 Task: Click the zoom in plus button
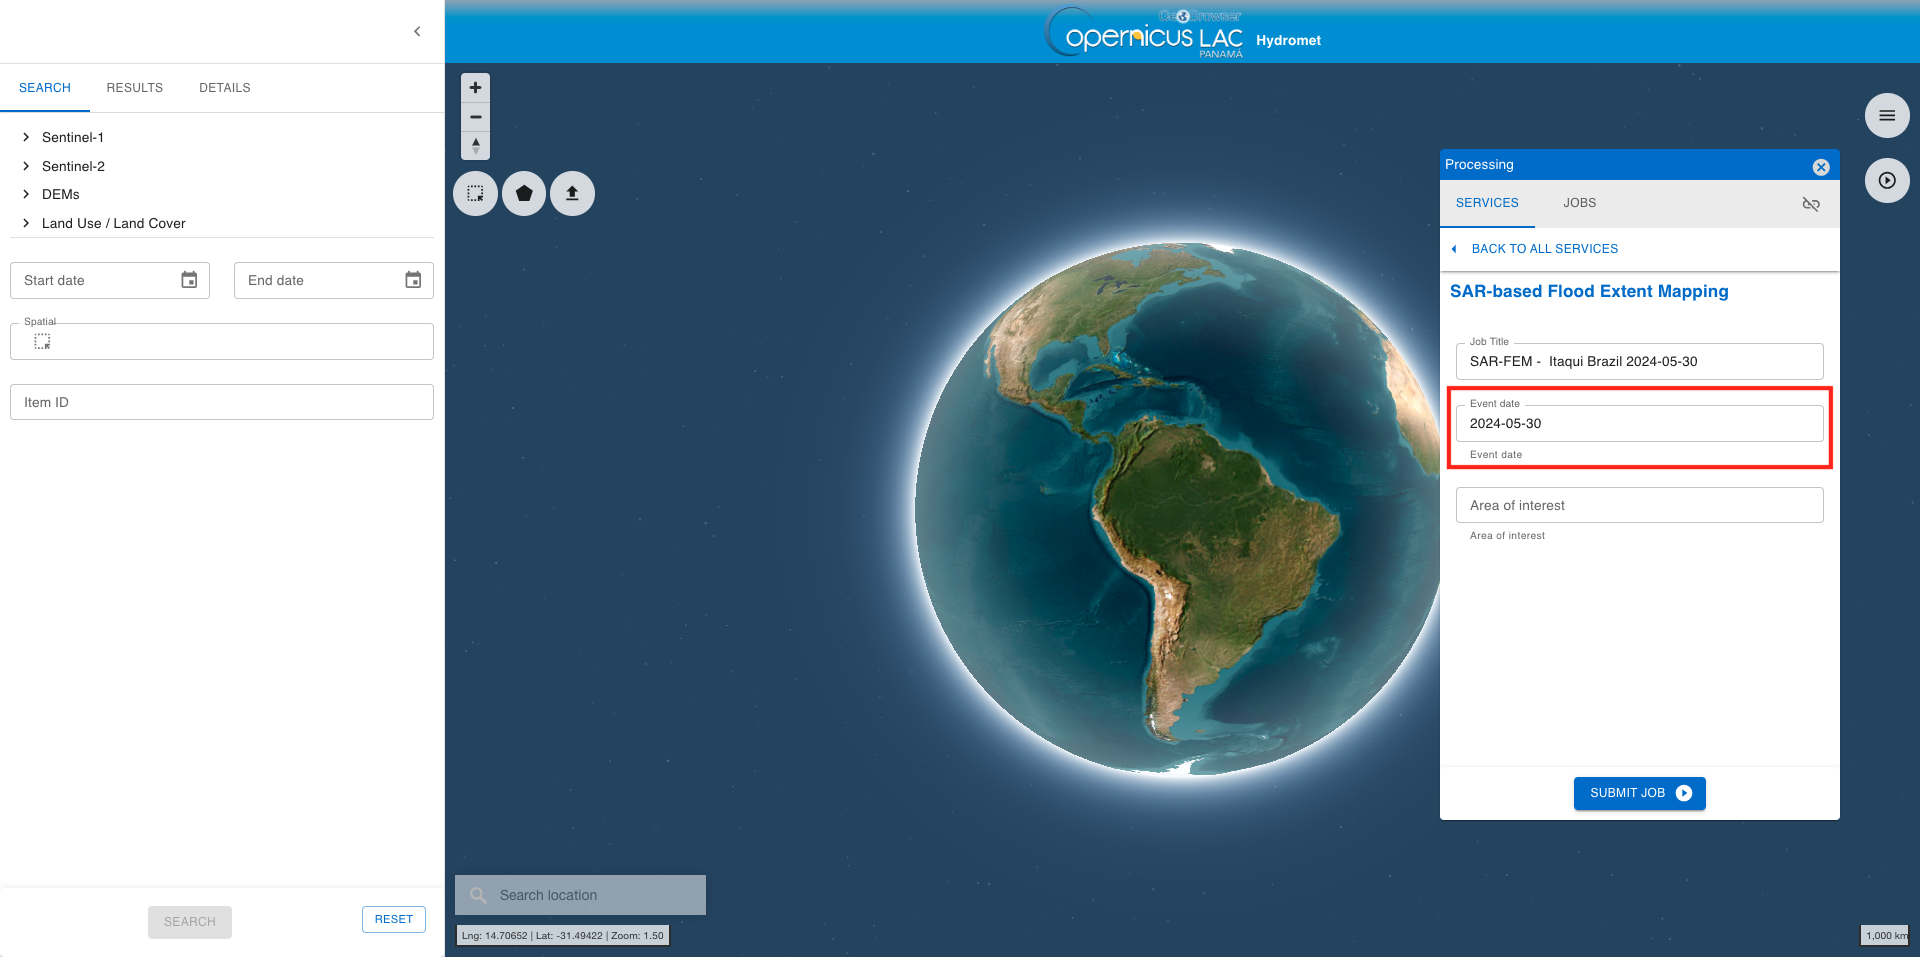(475, 88)
